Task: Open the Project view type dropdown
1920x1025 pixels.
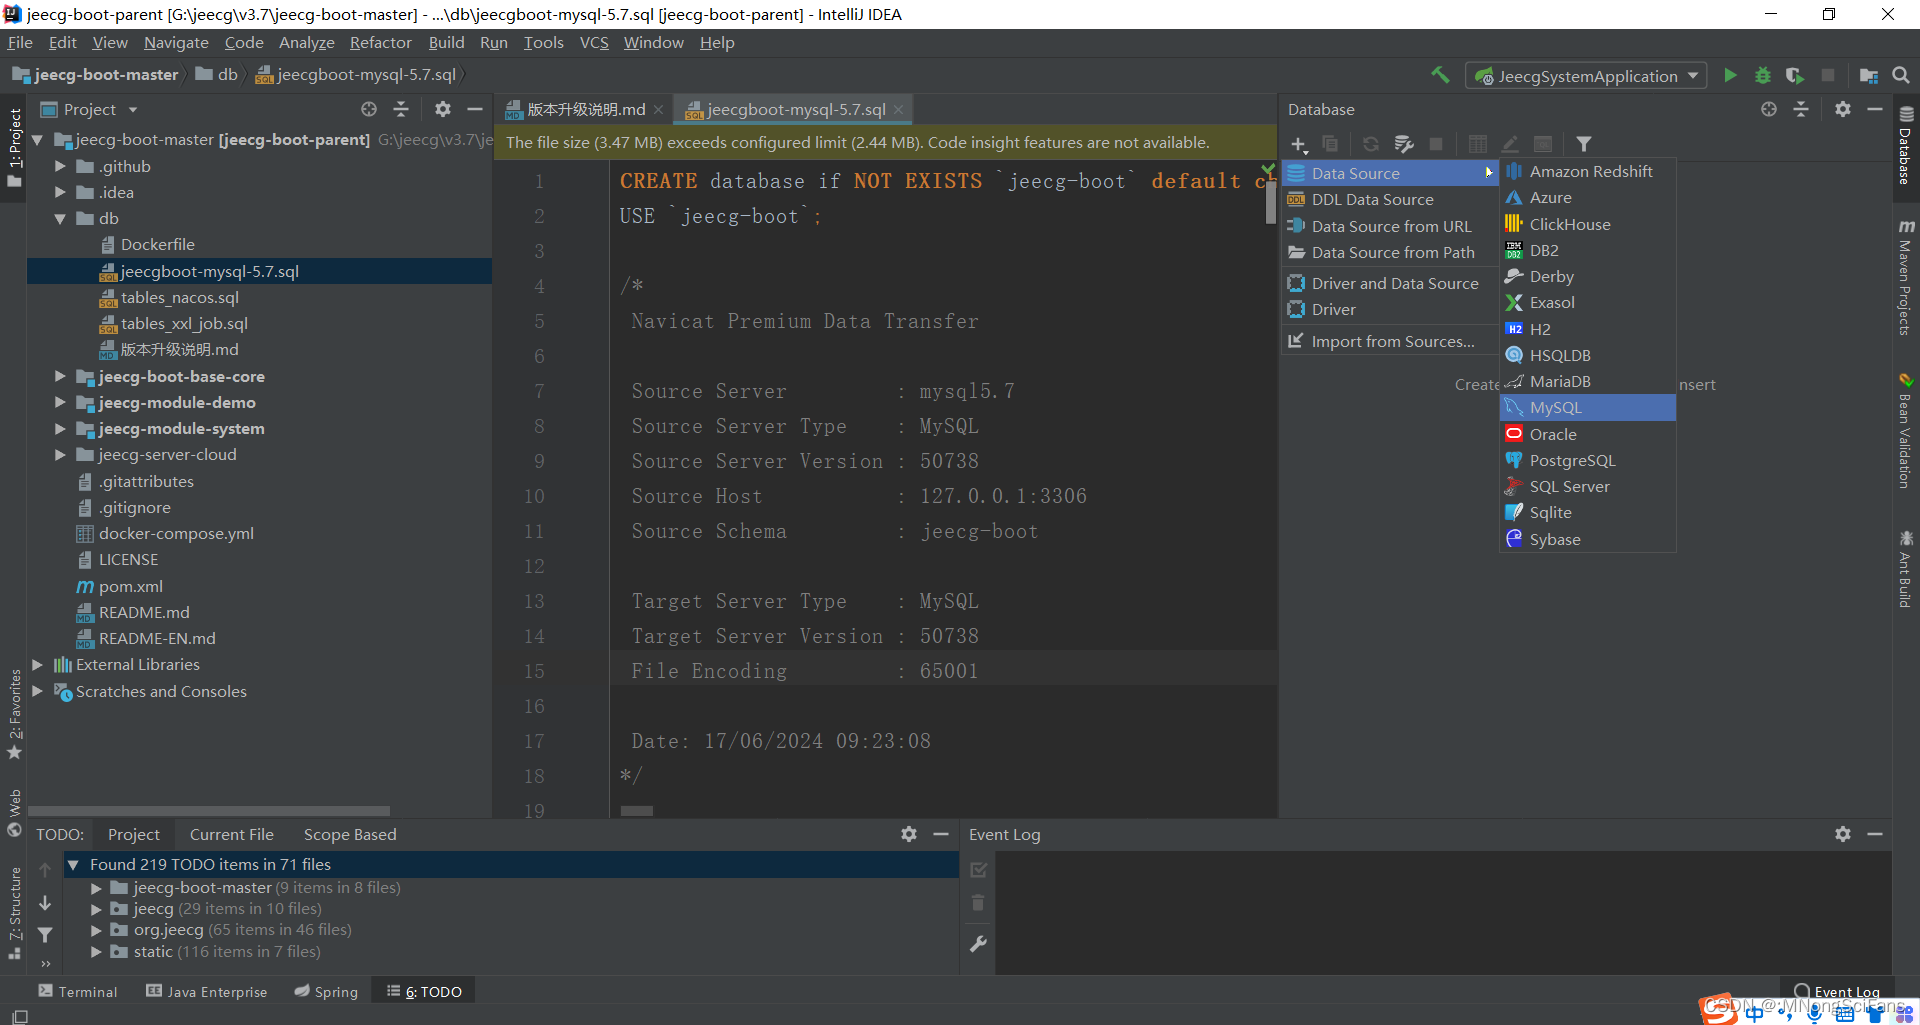Action: point(132,109)
